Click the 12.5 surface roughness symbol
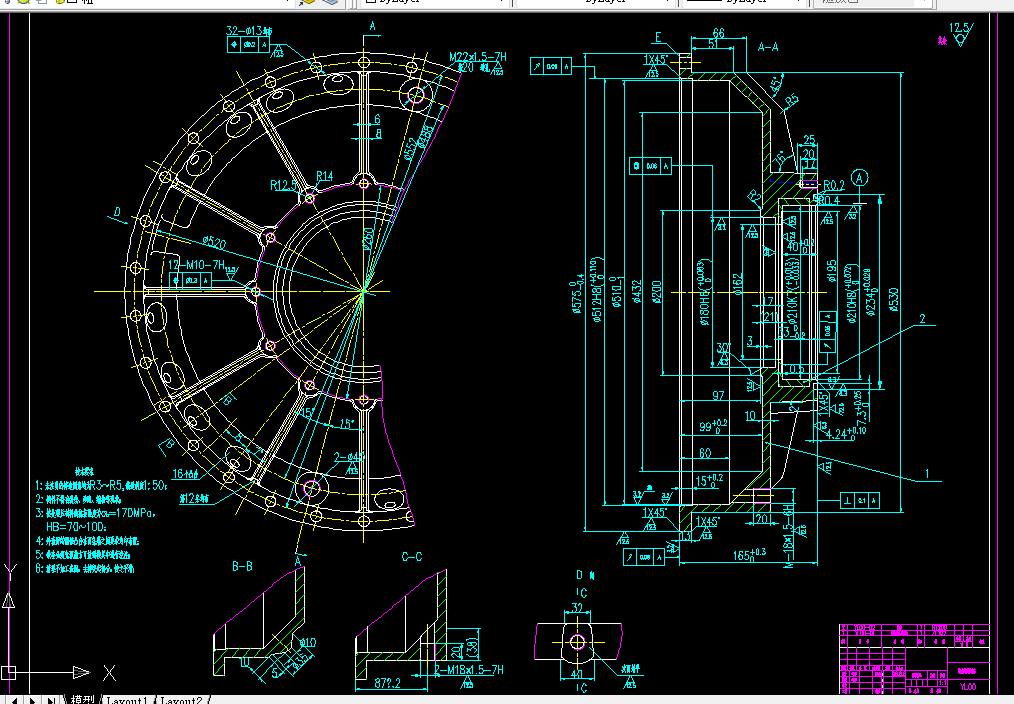The height and width of the screenshot is (704, 1014). click(x=960, y=34)
